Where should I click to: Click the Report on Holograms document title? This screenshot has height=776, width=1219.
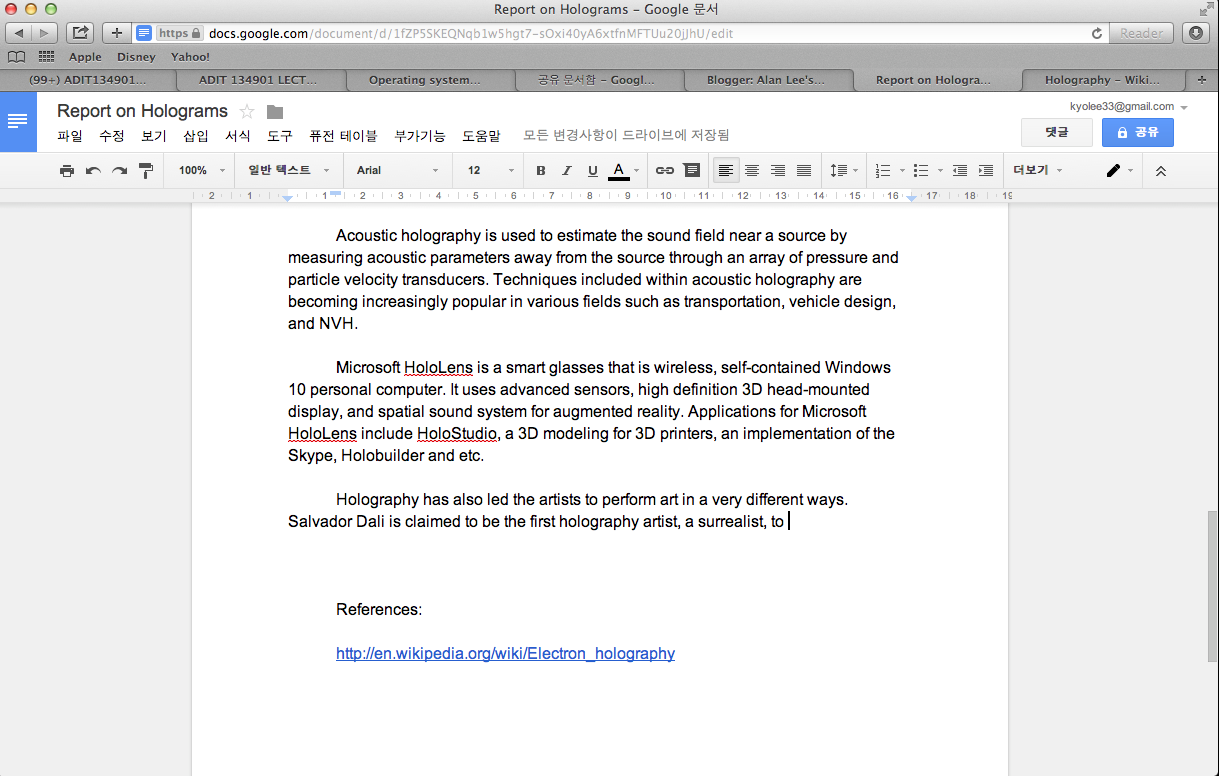142,111
